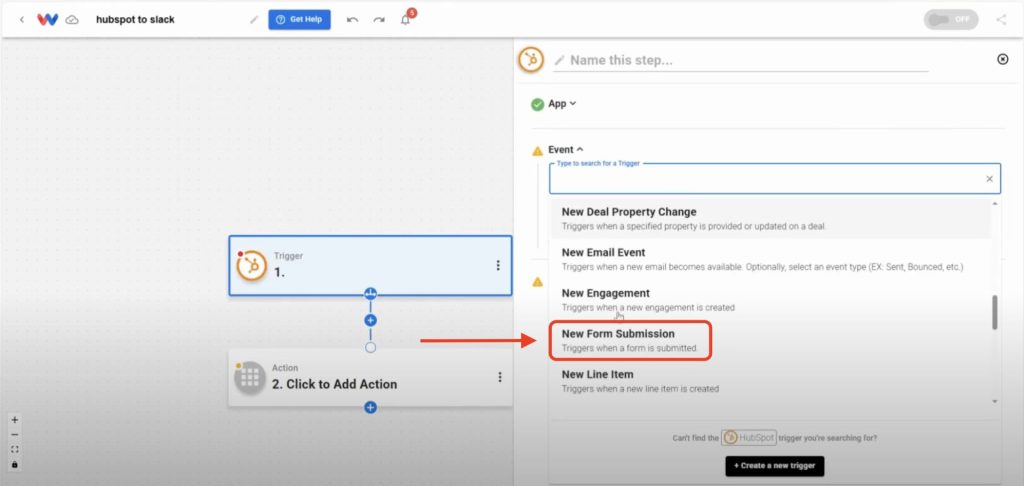Click the list scroll up arrow
Image resolution: width=1024 pixels, height=486 pixels.
[995, 204]
